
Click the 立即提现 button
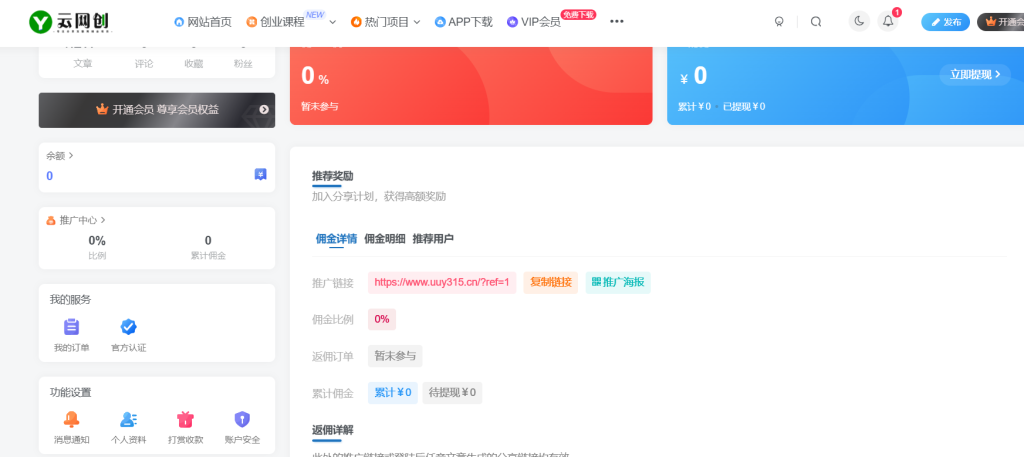[975, 74]
